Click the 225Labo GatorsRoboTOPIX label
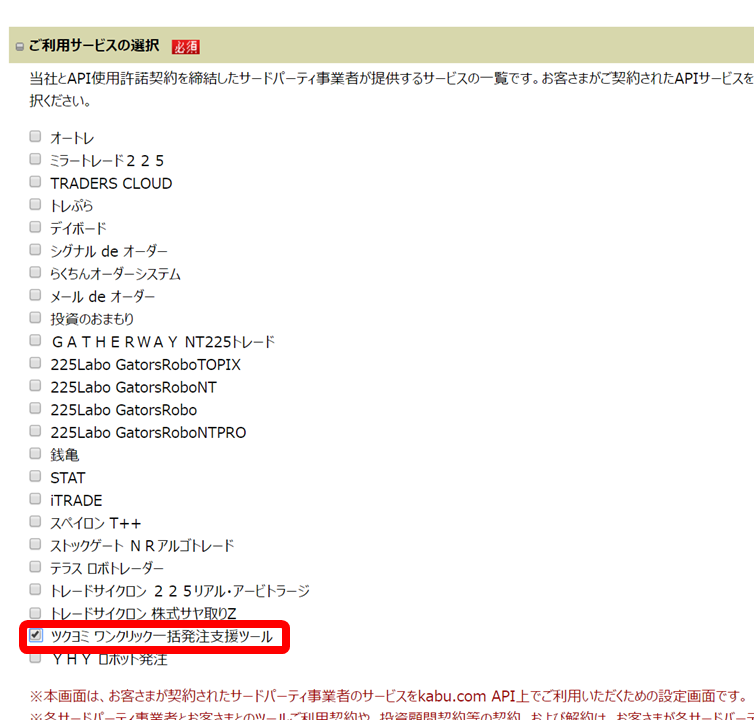 145,365
